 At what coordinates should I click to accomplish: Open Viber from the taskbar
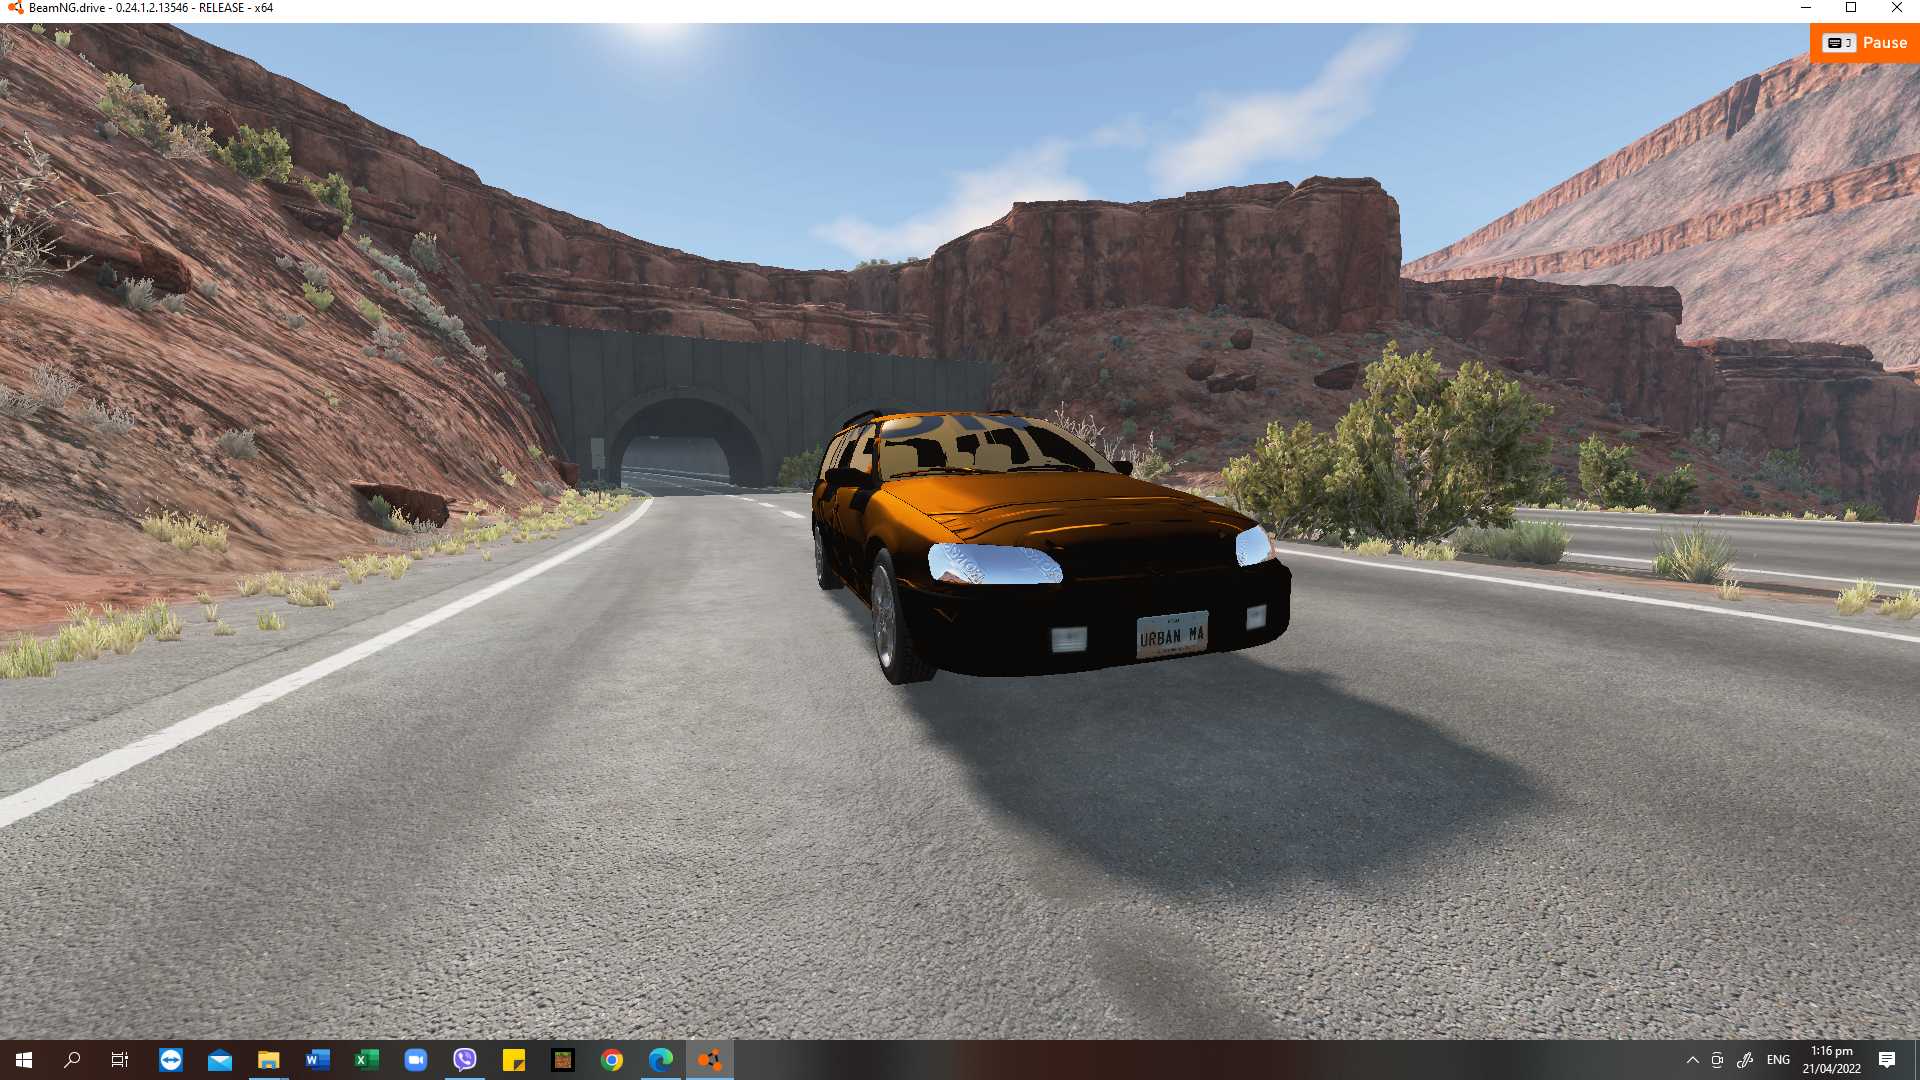point(465,1060)
